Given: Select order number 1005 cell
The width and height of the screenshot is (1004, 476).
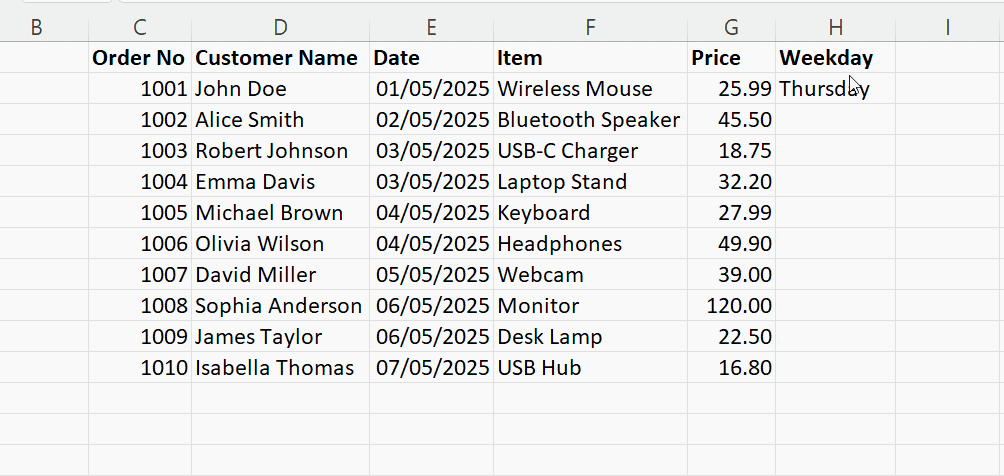Looking at the screenshot, I should (x=140, y=213).
